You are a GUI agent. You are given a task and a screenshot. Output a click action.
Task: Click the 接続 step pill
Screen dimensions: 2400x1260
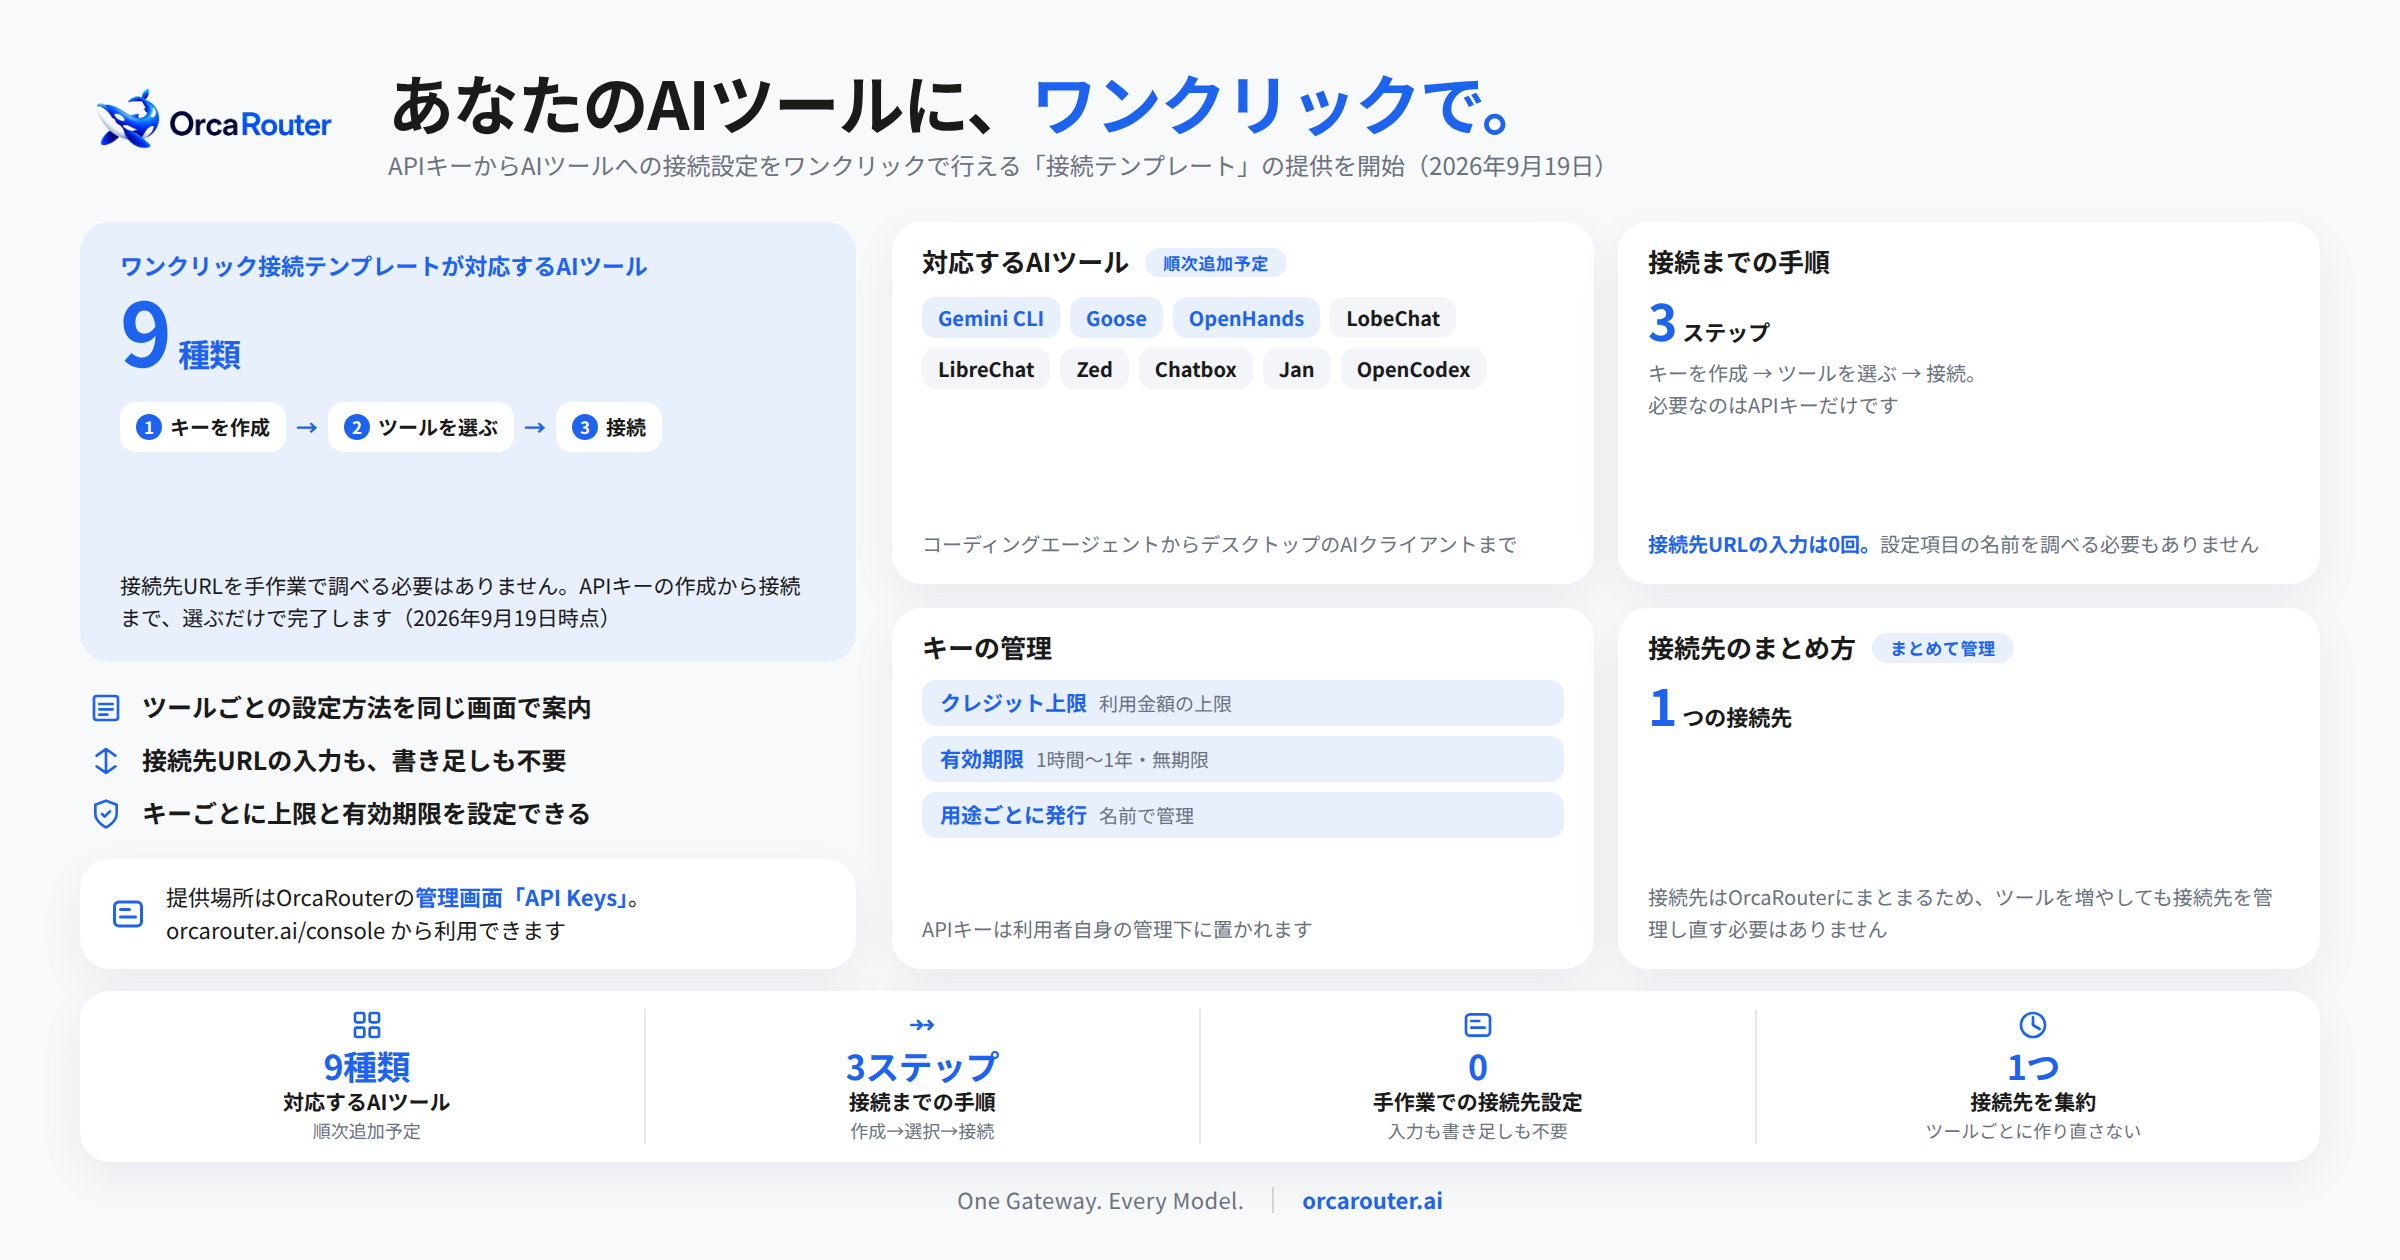[609, 428]
